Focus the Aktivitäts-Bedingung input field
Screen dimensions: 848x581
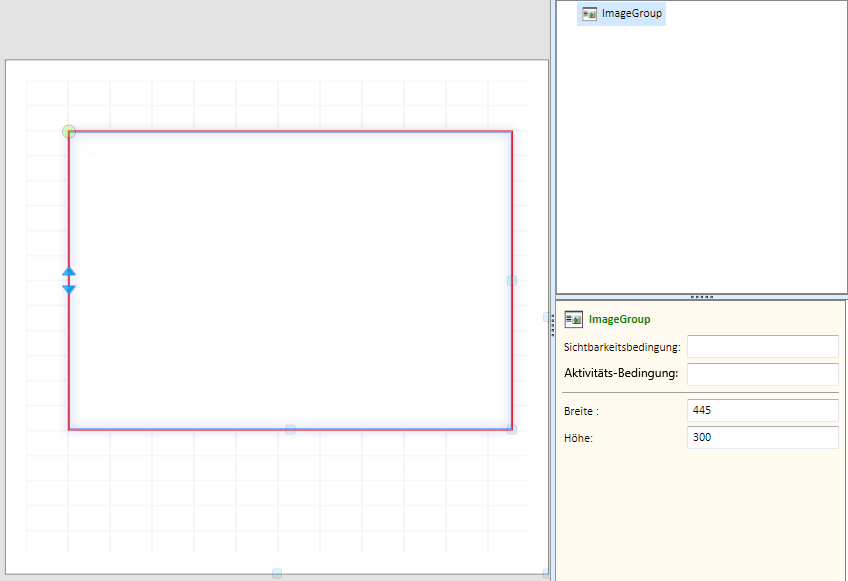coord(762,374)
